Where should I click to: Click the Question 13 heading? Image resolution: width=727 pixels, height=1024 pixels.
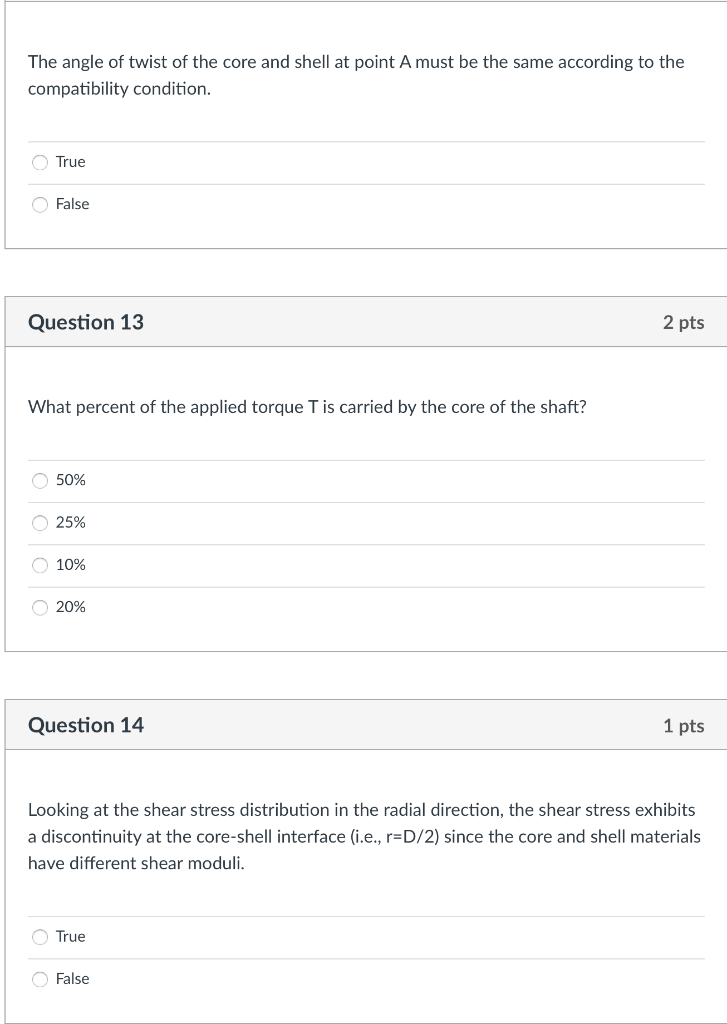(x=86, y=322)
